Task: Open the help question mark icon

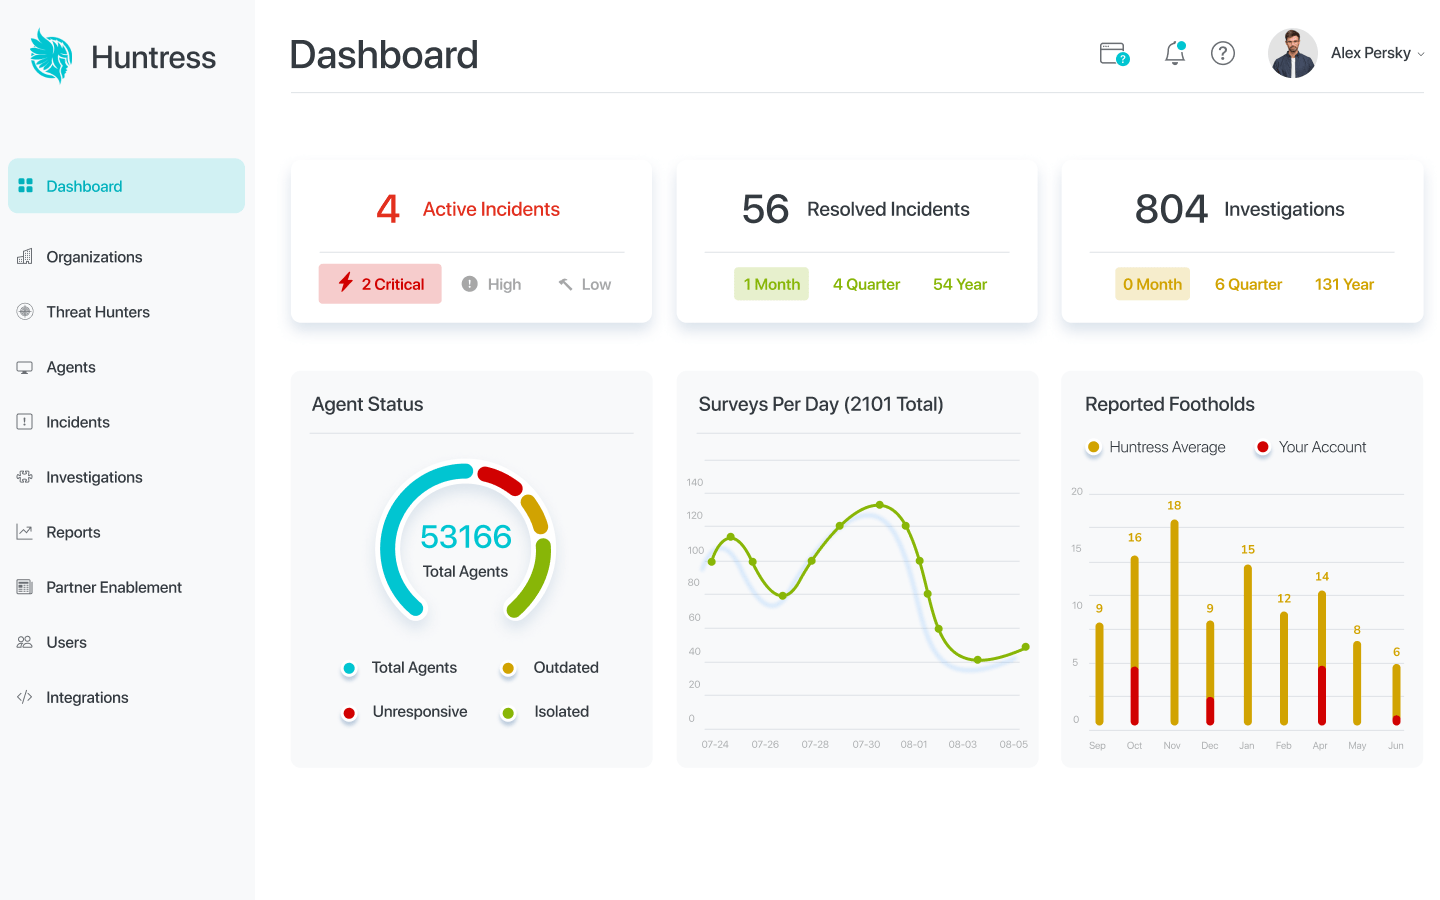Action: tap(1223, 54)
